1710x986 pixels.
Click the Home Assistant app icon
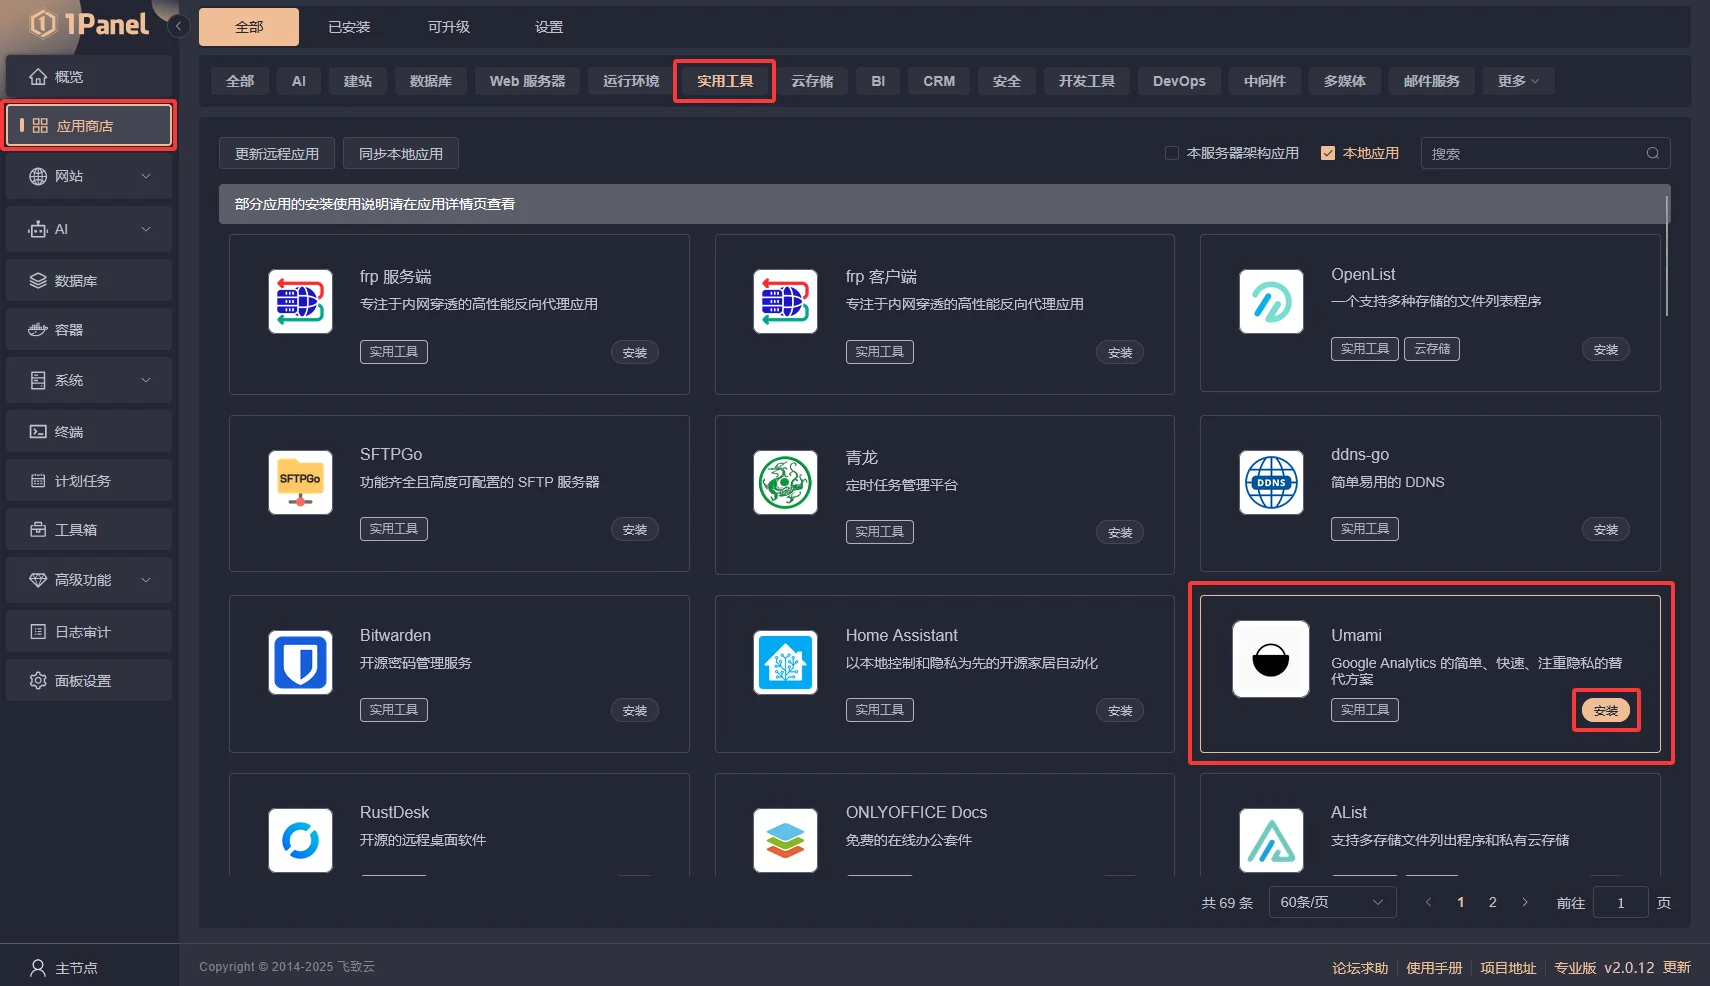pos(785,662)
